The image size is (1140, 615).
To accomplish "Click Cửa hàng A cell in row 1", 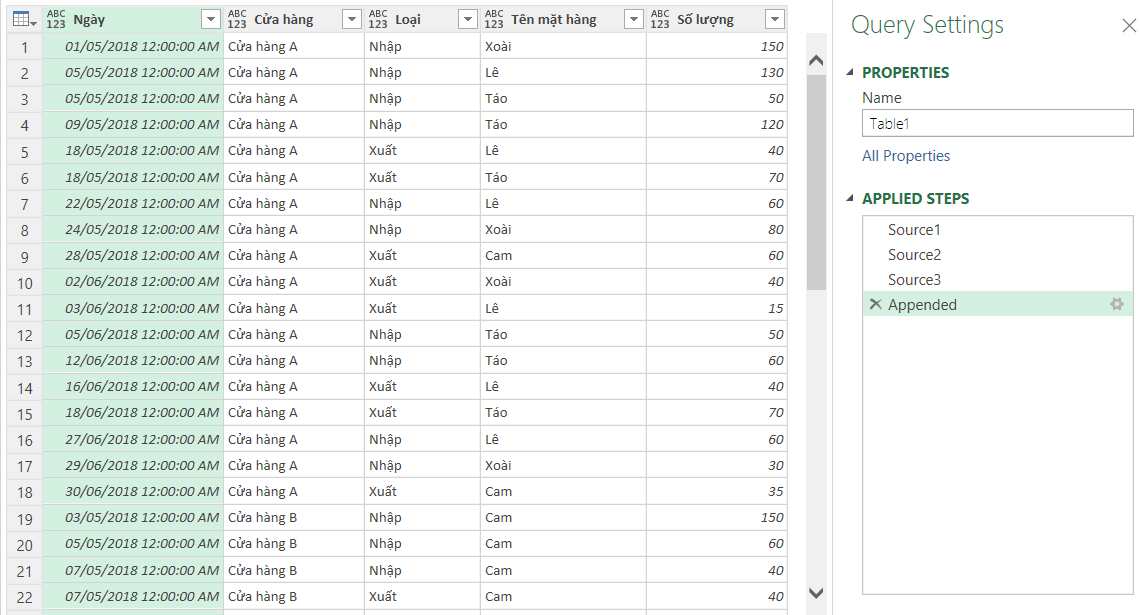I will click(x=294, y=47).
